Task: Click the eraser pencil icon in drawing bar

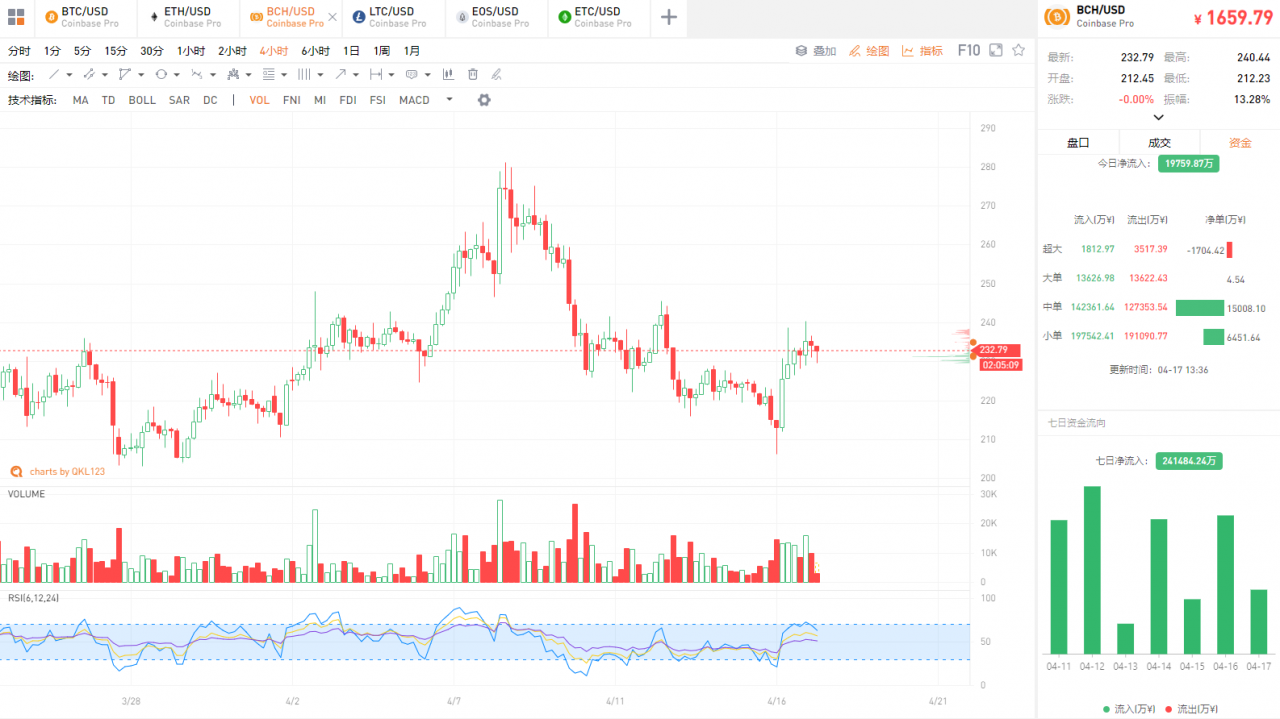Action: coord(496,75)
